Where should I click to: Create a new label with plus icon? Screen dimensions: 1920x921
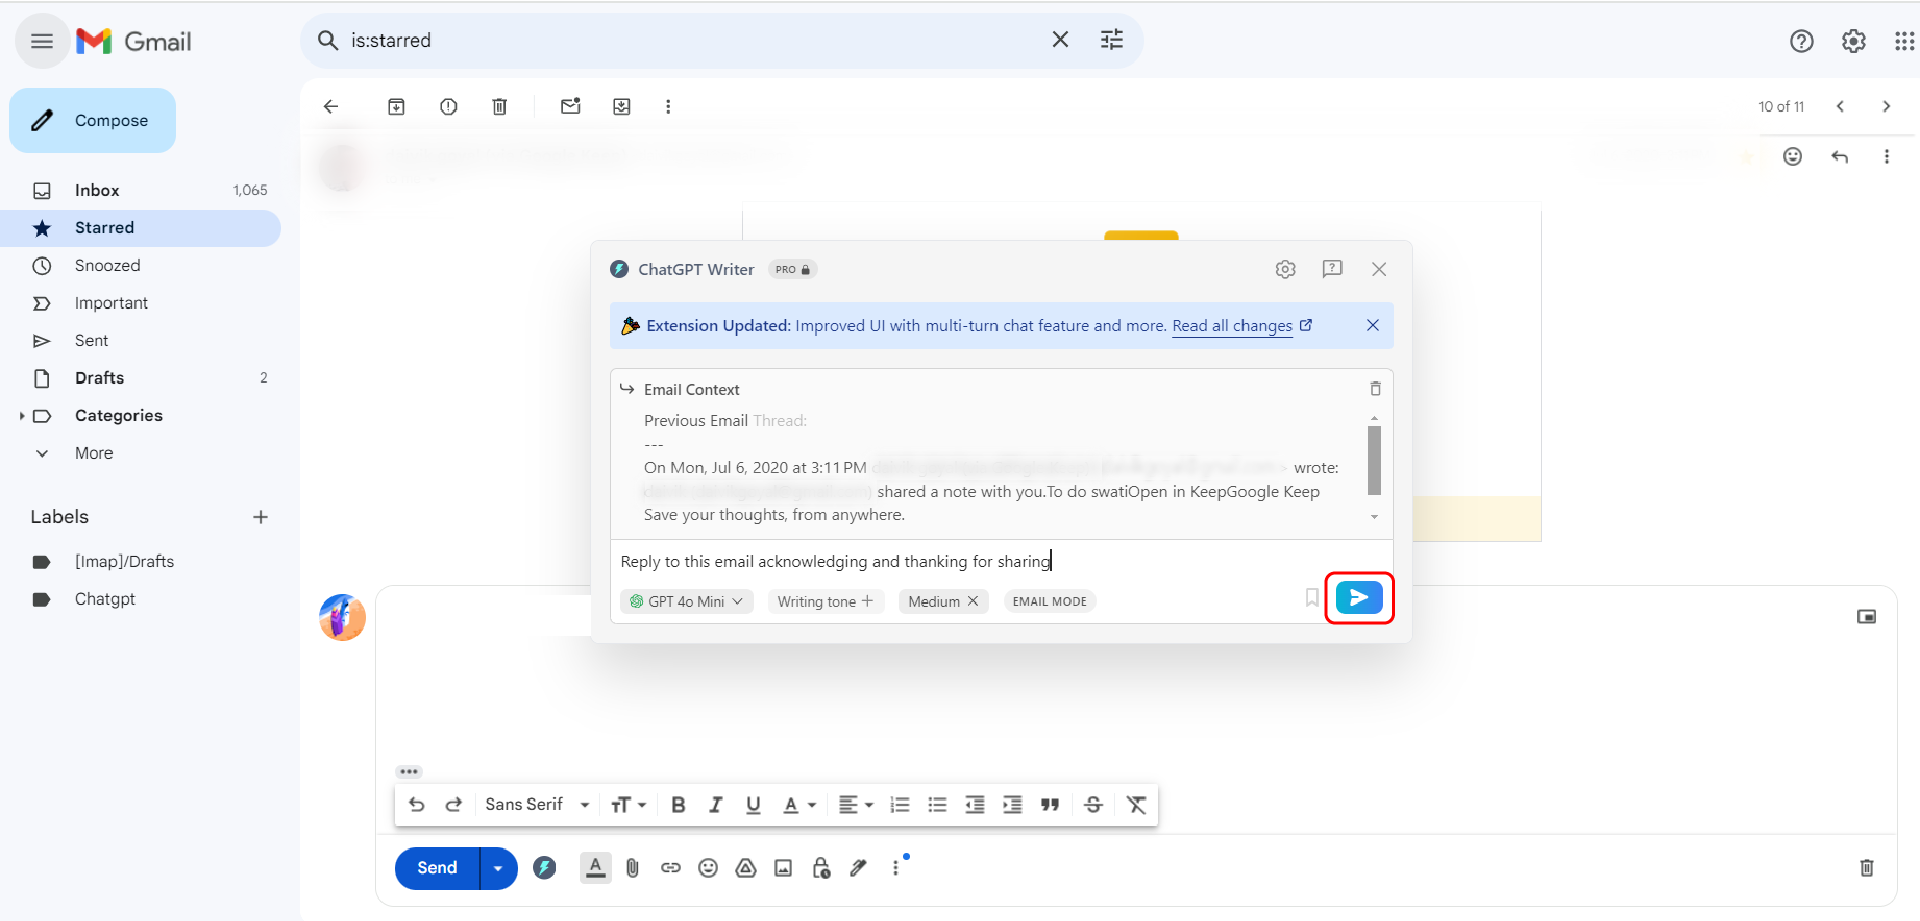(x=261, y=517)
